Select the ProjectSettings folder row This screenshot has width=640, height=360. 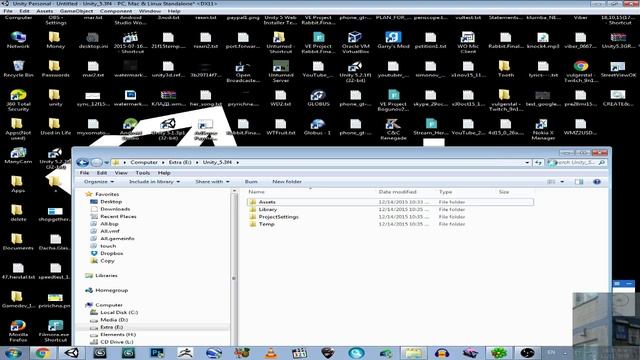(x=390, y=217)
